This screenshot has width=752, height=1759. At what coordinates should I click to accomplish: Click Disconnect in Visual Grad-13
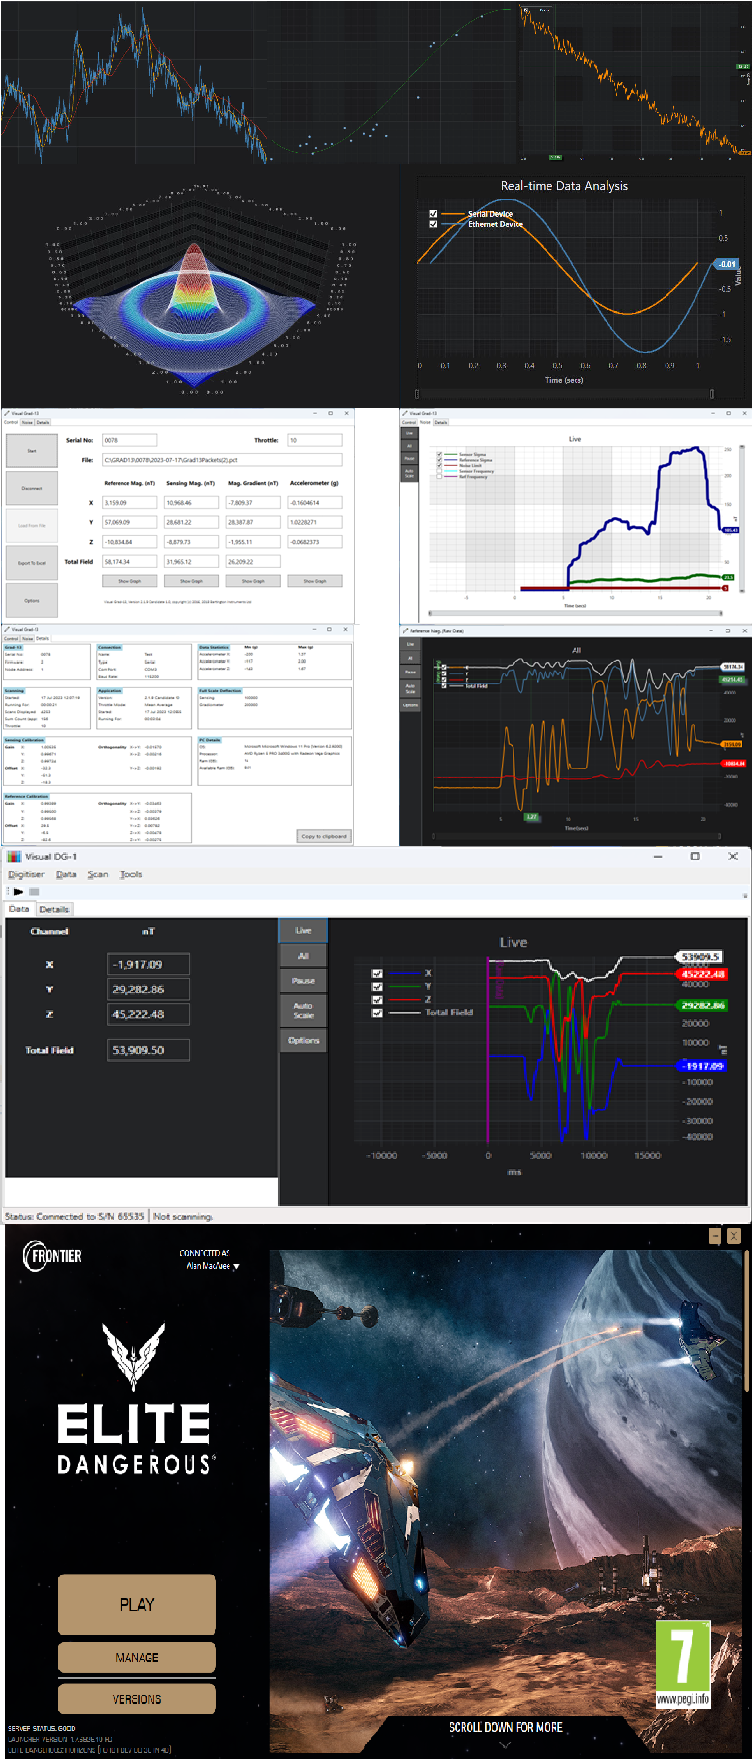pos(32,488)
